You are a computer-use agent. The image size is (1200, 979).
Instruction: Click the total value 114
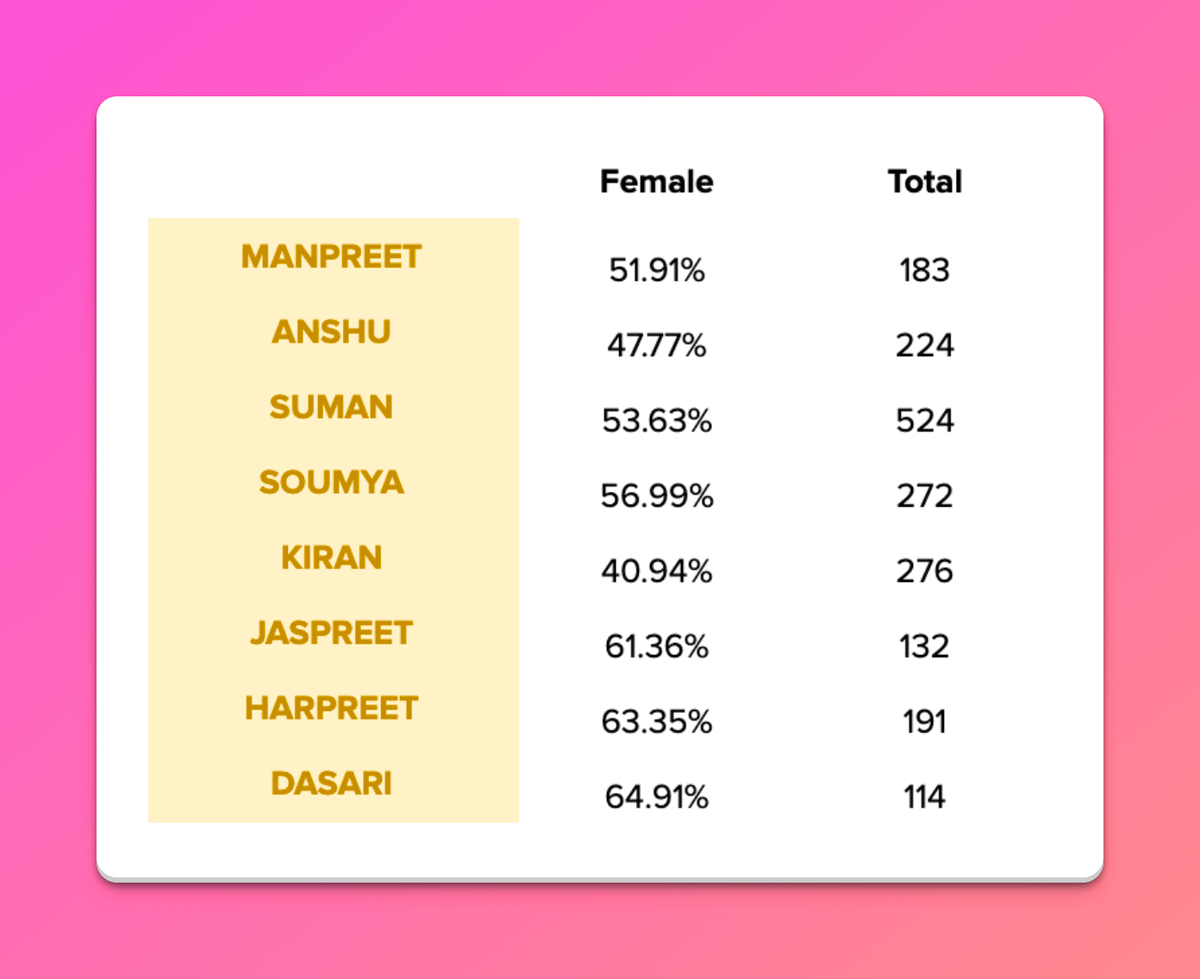tap(924, 797)
